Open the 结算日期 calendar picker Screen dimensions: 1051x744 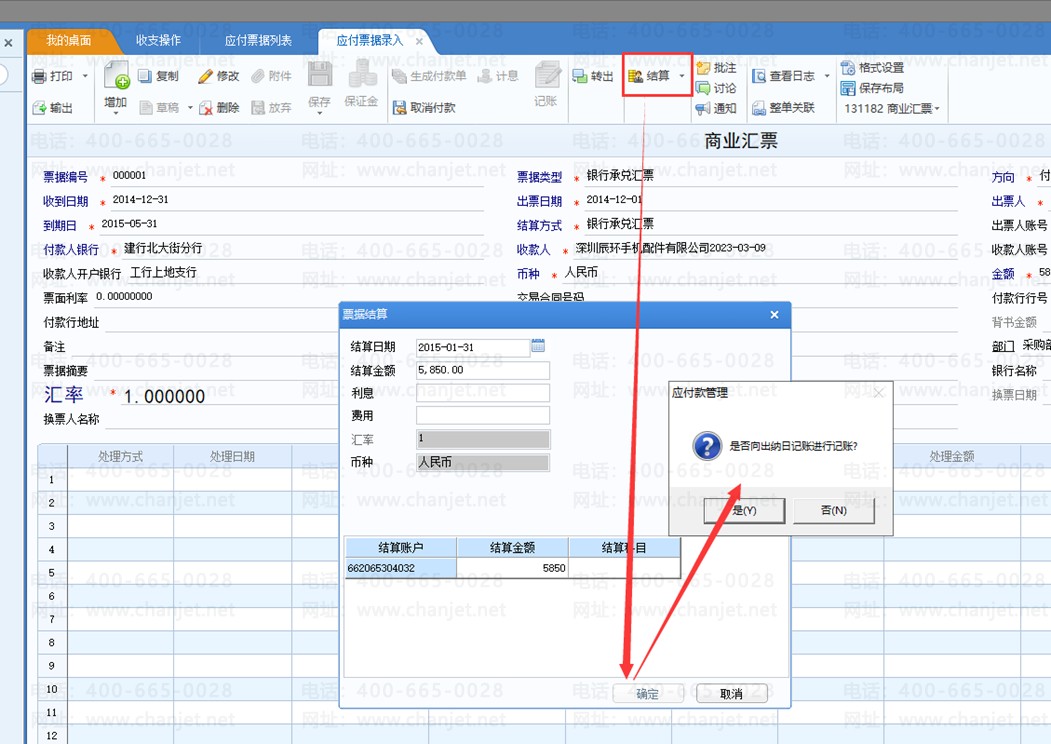pyautogui.click(x=538, y=346)
